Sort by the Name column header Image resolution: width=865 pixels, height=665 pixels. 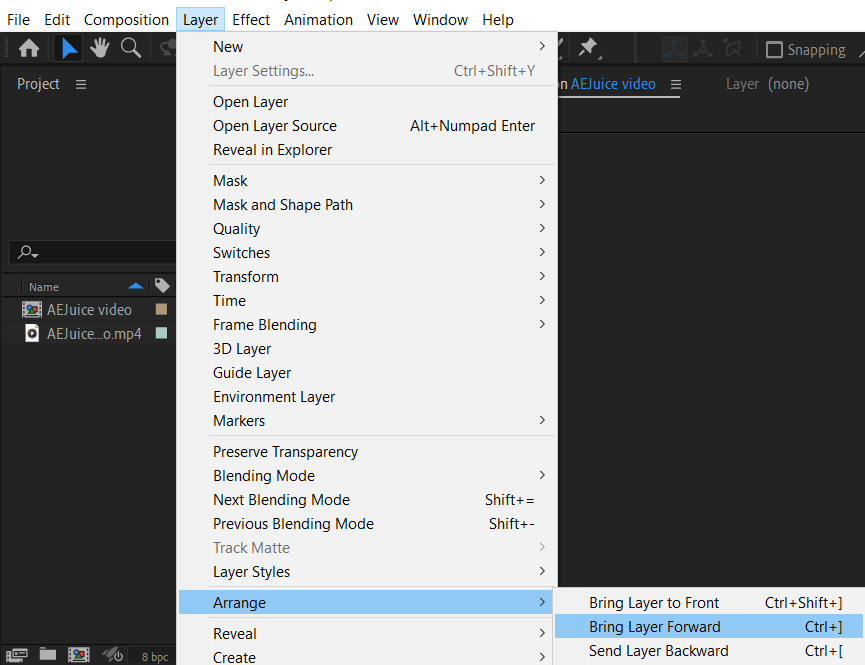pos(44,287)
